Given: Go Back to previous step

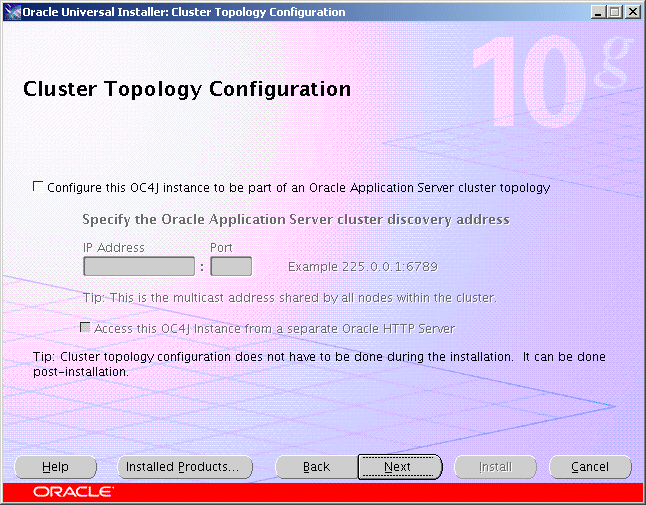Looking at the screenshot, I should (316, 467).
